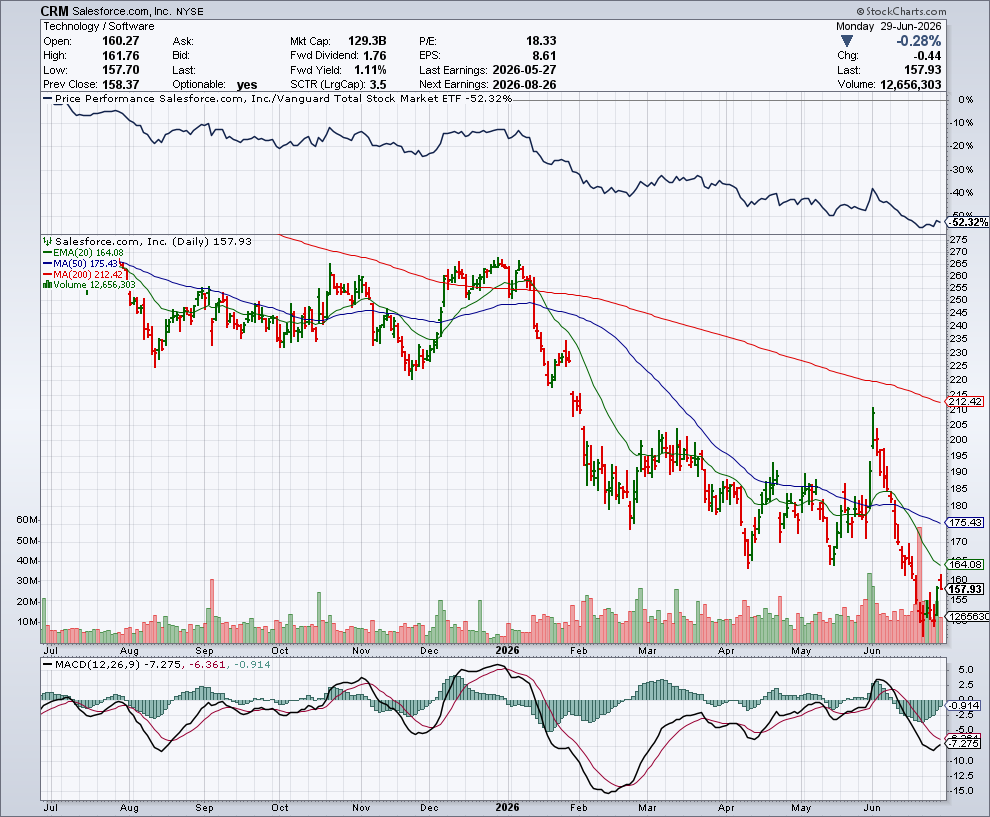Click the 157.93 last price axis tag
The width and height of the screenshot is (990, 817).
[x=965, y=589]
